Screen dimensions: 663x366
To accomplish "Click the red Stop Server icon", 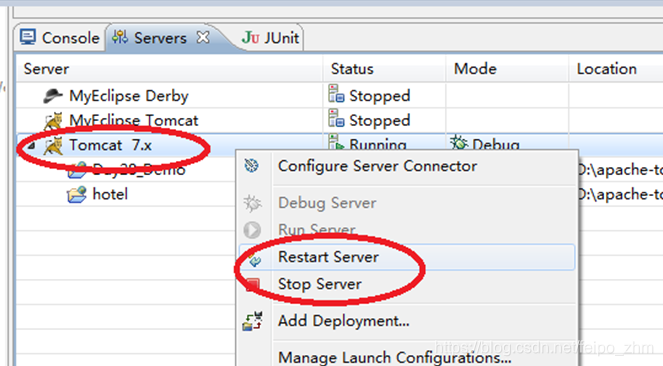I will coord(253,285).
